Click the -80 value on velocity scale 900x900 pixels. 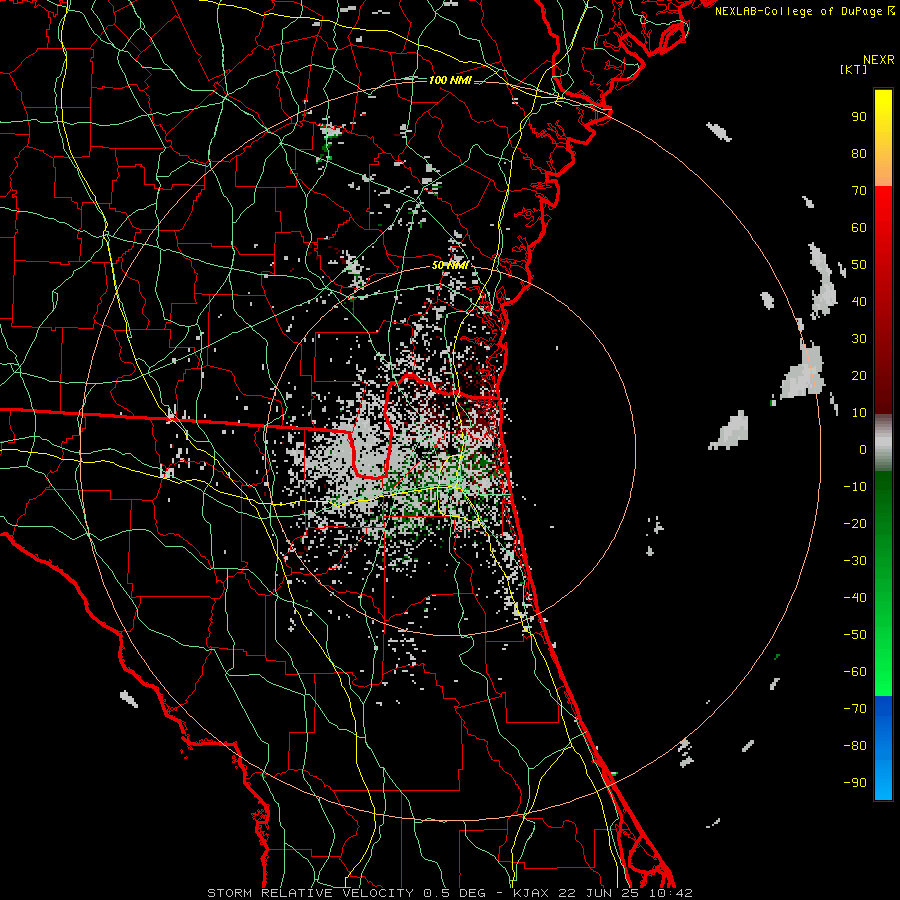pos(855,746)
